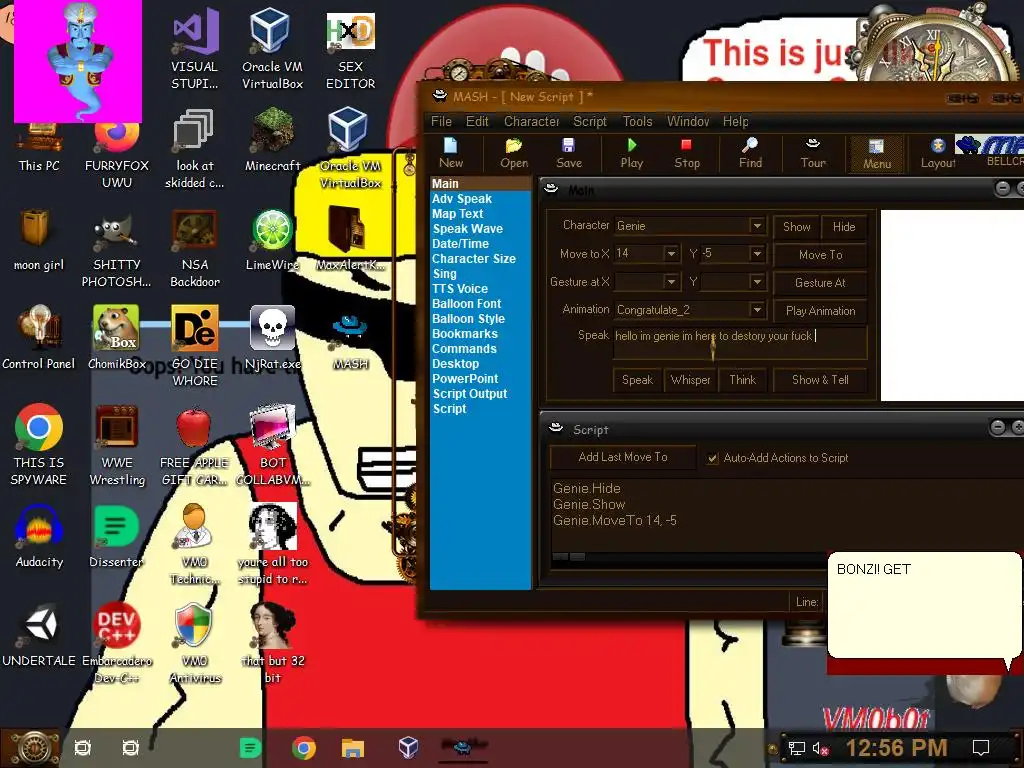Open the Gesture at Y dropdown
Image resolution: width=1024 pixels, height=768 pixels.
[x=756, y=281]
